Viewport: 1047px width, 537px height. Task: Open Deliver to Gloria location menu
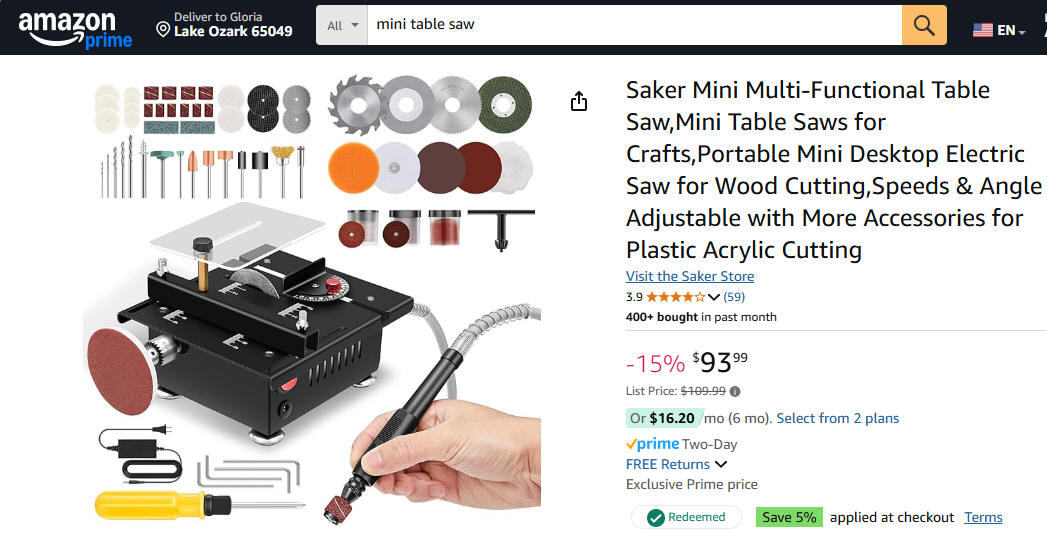click(x=224, y=25)
